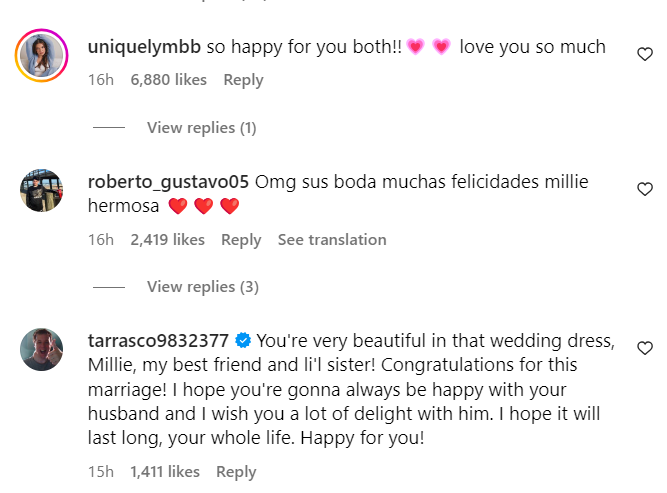View the 1,411 likes list
Screen dimensions: 667x493
(x=164, y=472)
